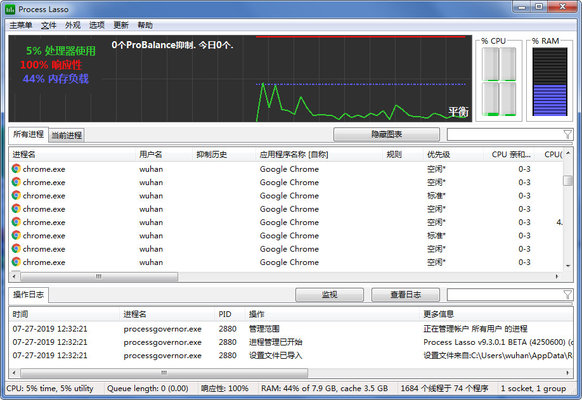Open the 文件 menu
Image resolution: width=582 pixels, height=400 pixels.
coord(48,25)
